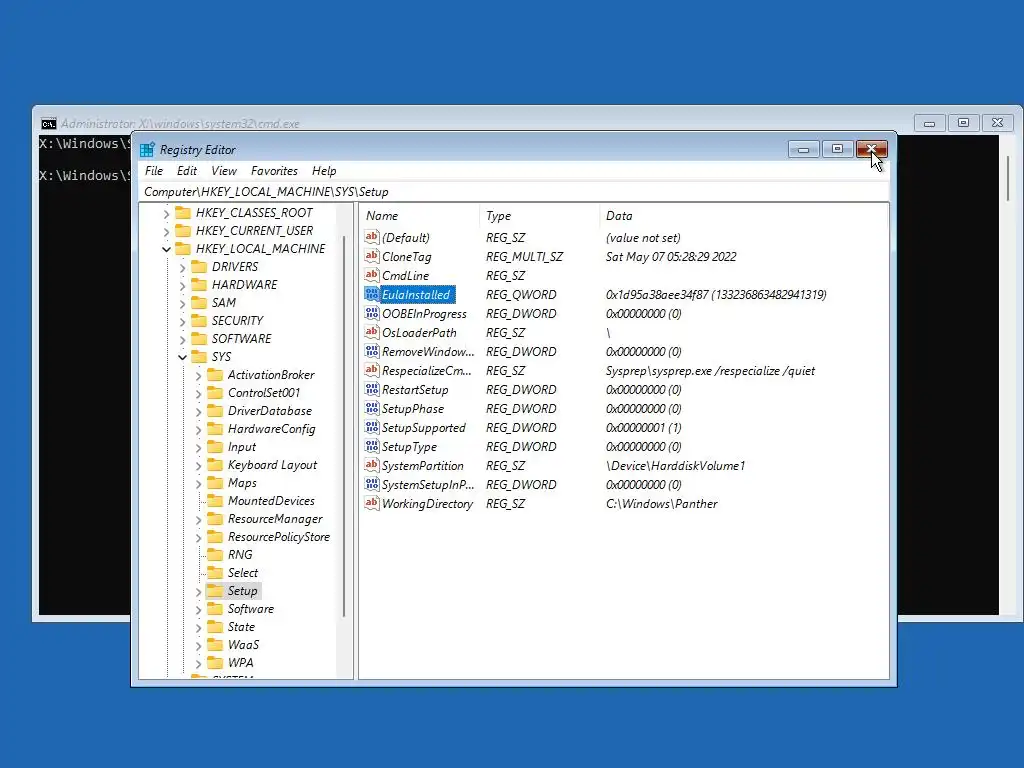Screen dimensions: 1024x768
Task: Select the ResourcePolicyStore key
Action: (279, 537)
